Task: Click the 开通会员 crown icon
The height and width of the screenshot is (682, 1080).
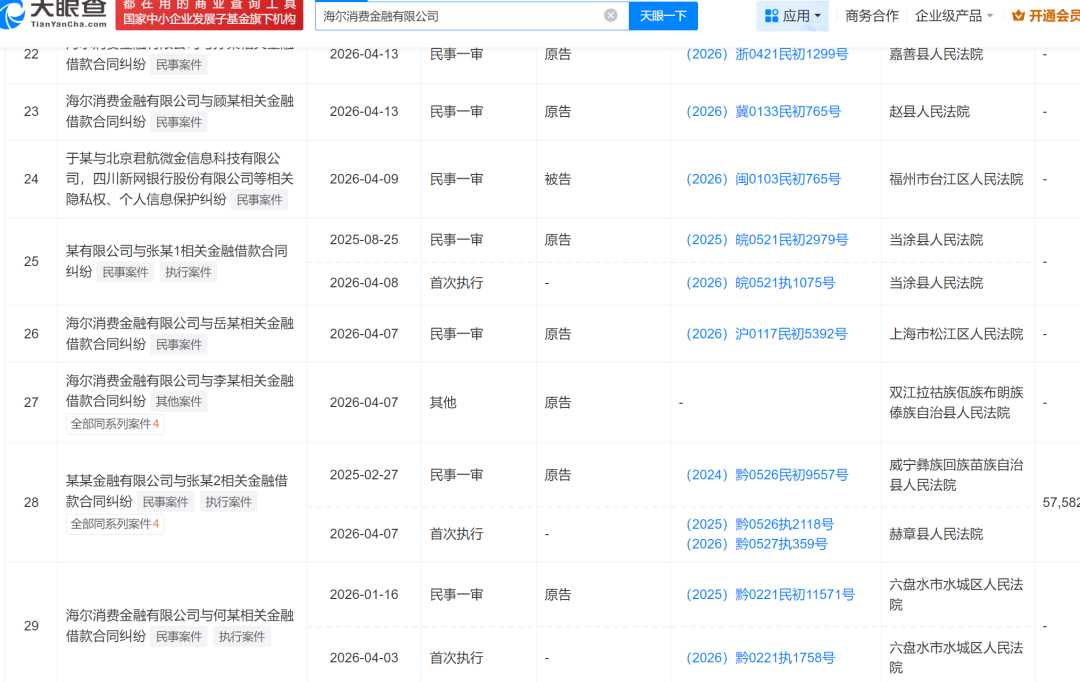Action: 1018,16
